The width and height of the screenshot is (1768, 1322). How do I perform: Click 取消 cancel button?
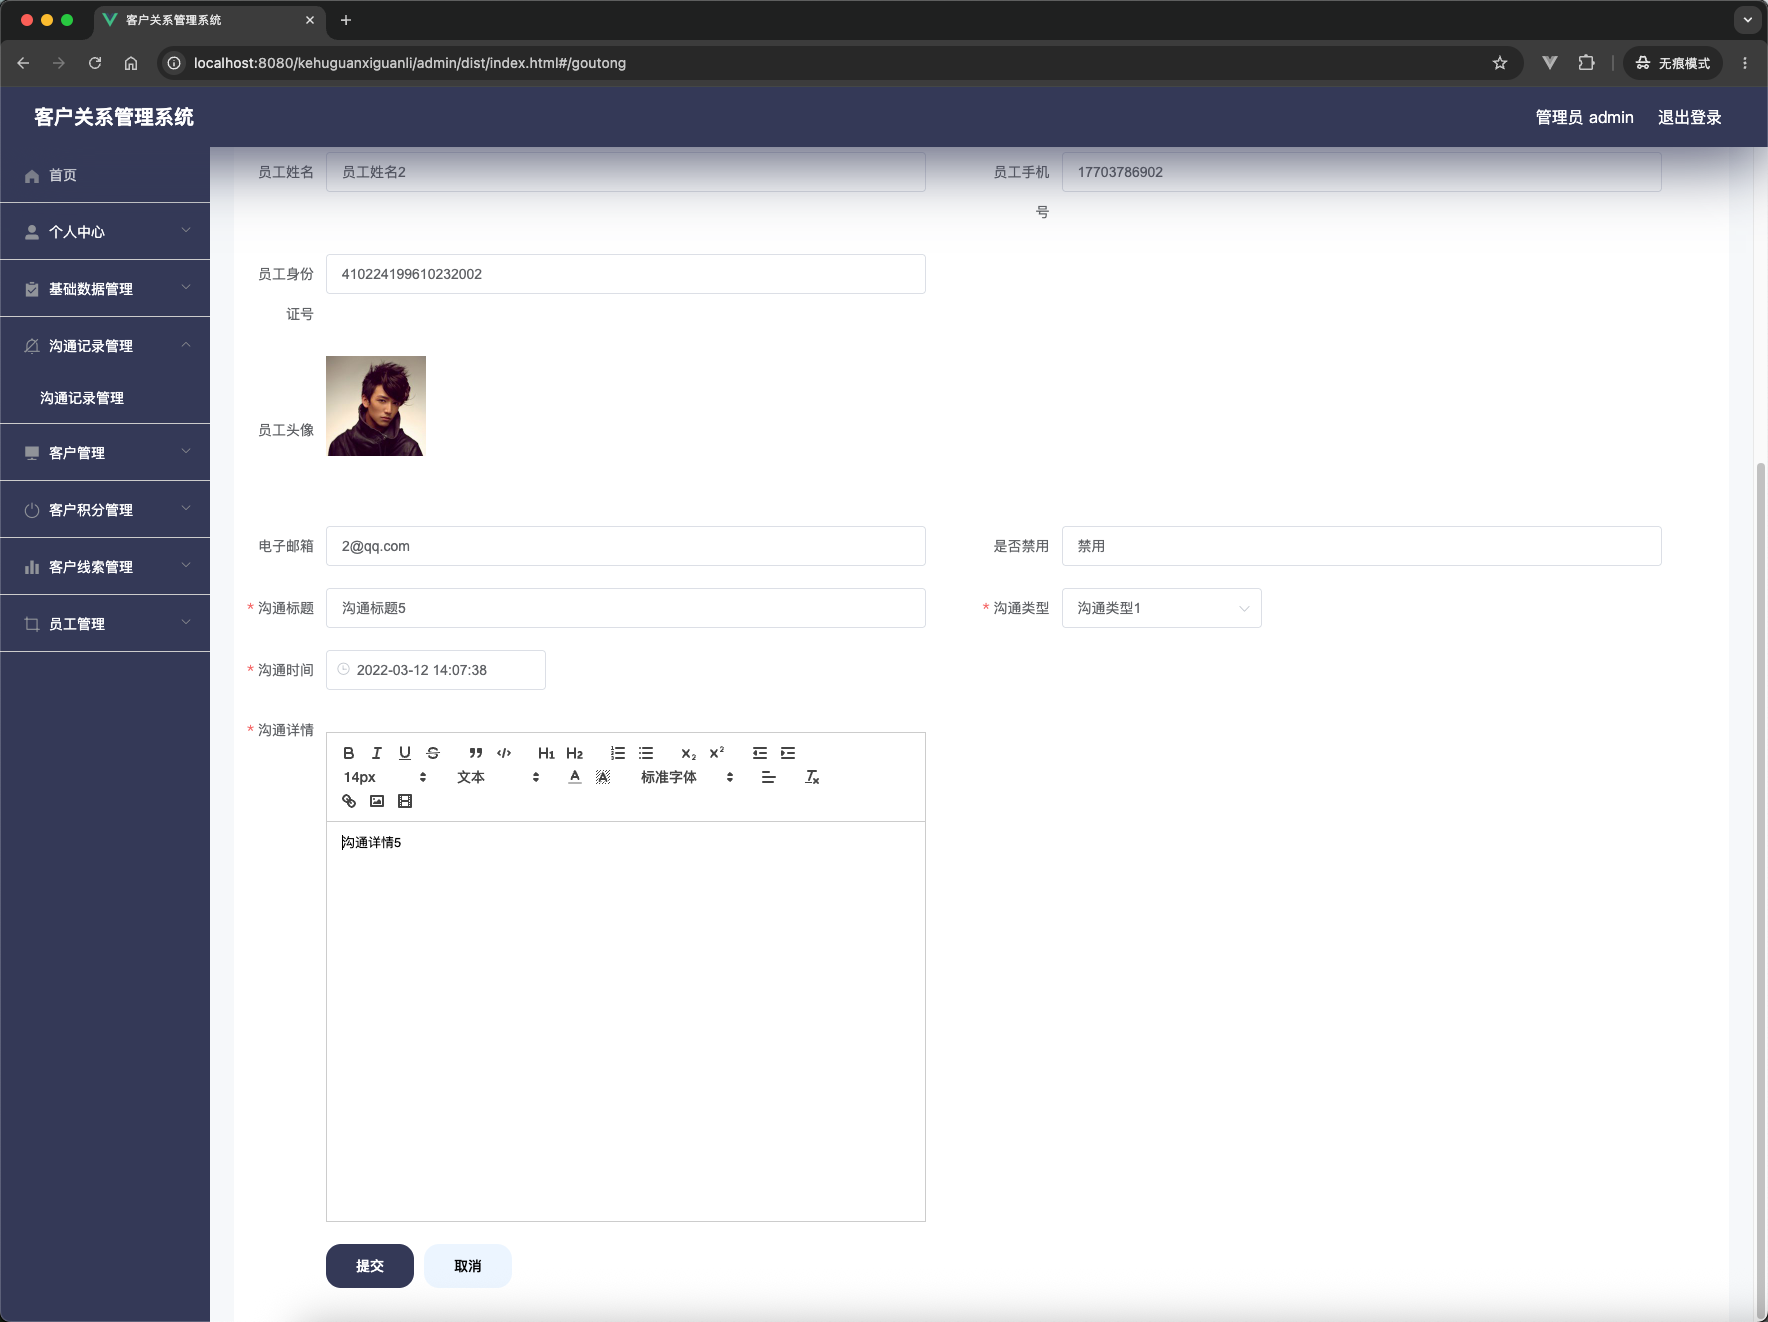pyautogui.click(x=468, y=1266)
